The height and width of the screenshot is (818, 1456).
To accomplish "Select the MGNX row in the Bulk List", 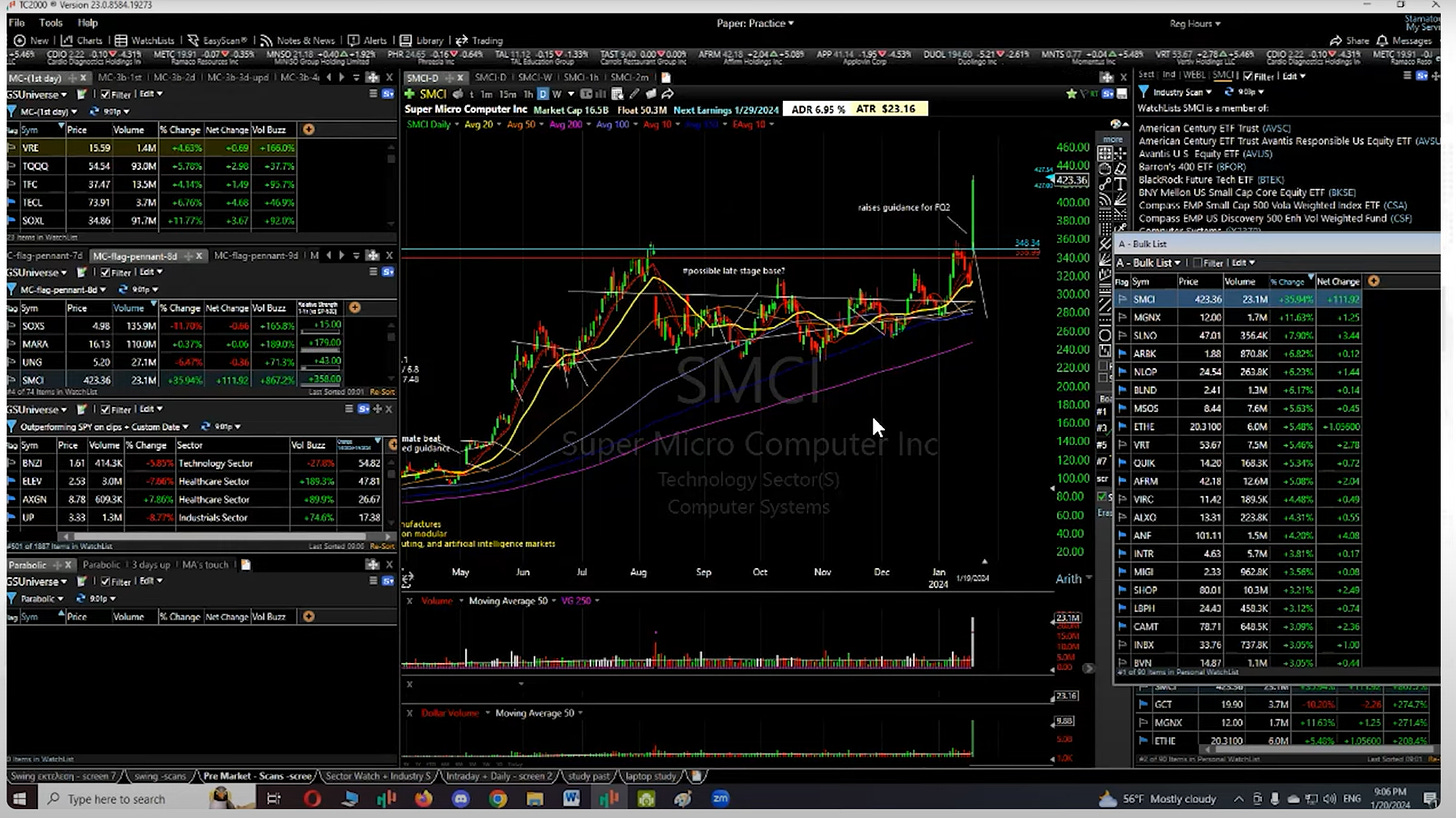I will click(1239, 317).
